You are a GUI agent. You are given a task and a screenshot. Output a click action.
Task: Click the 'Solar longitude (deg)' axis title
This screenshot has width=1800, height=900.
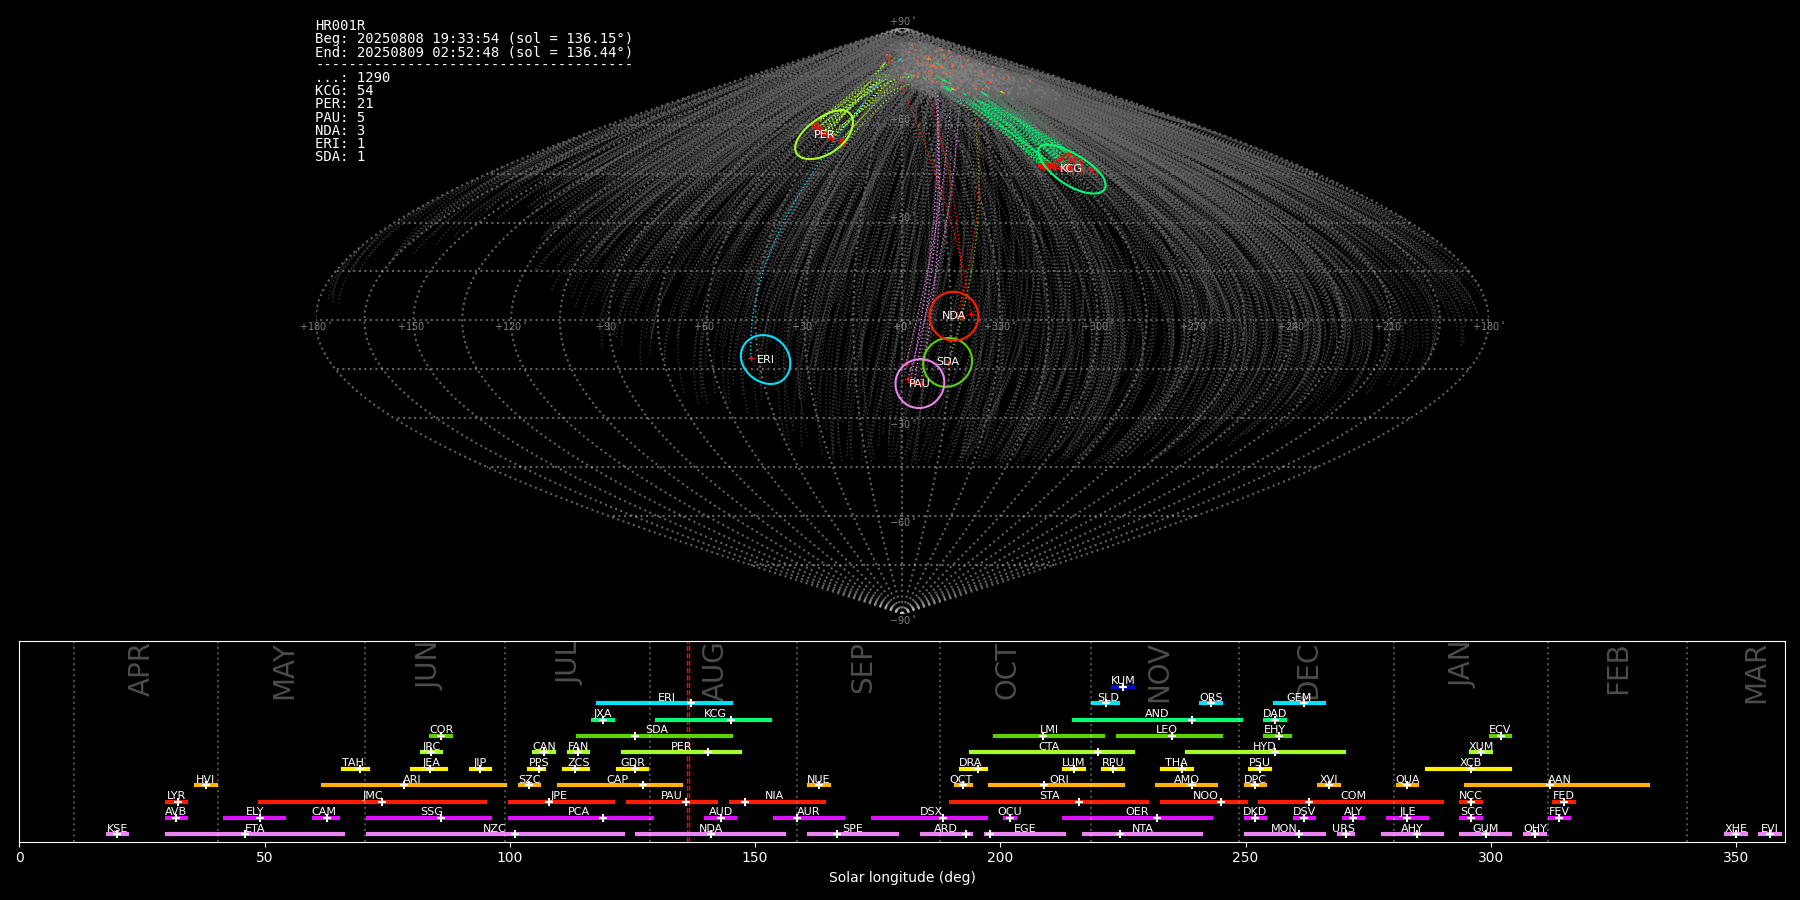click(x=902, y=878)
